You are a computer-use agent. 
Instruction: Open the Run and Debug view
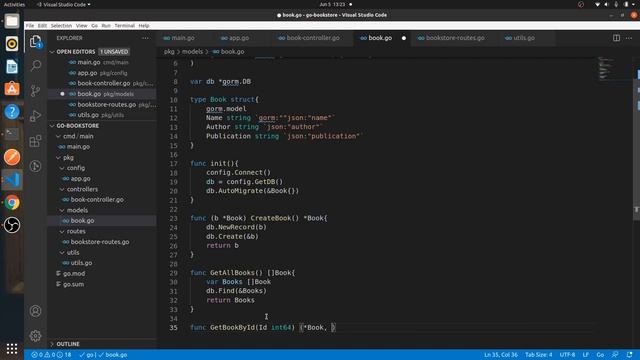pyautogui.click(x=36, y=116)
